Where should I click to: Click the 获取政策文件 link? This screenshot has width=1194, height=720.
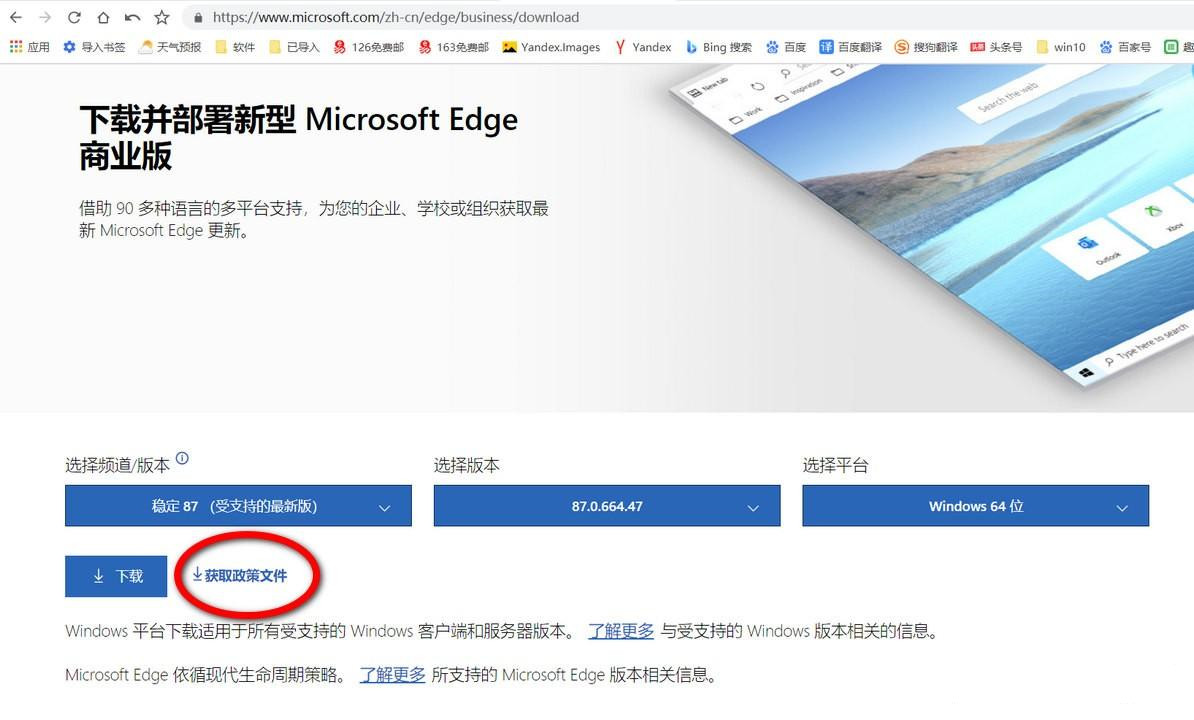pyautogui.click(x=240, y=575)
